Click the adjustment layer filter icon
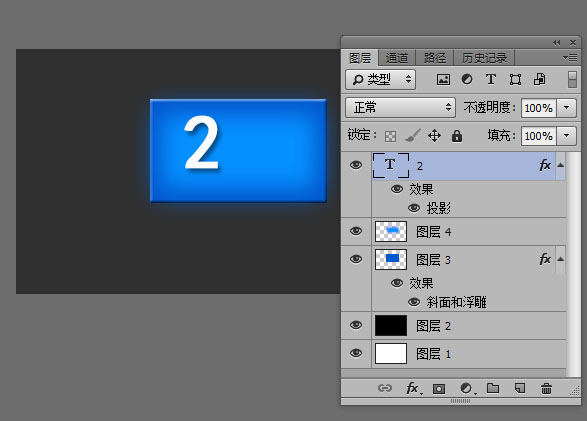Viewport: 587px width, 421px height. point(467,79)
